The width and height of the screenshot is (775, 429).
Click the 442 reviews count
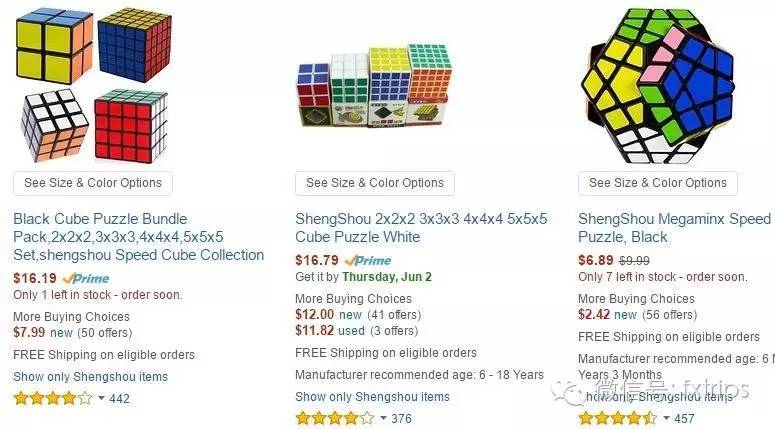120,398
